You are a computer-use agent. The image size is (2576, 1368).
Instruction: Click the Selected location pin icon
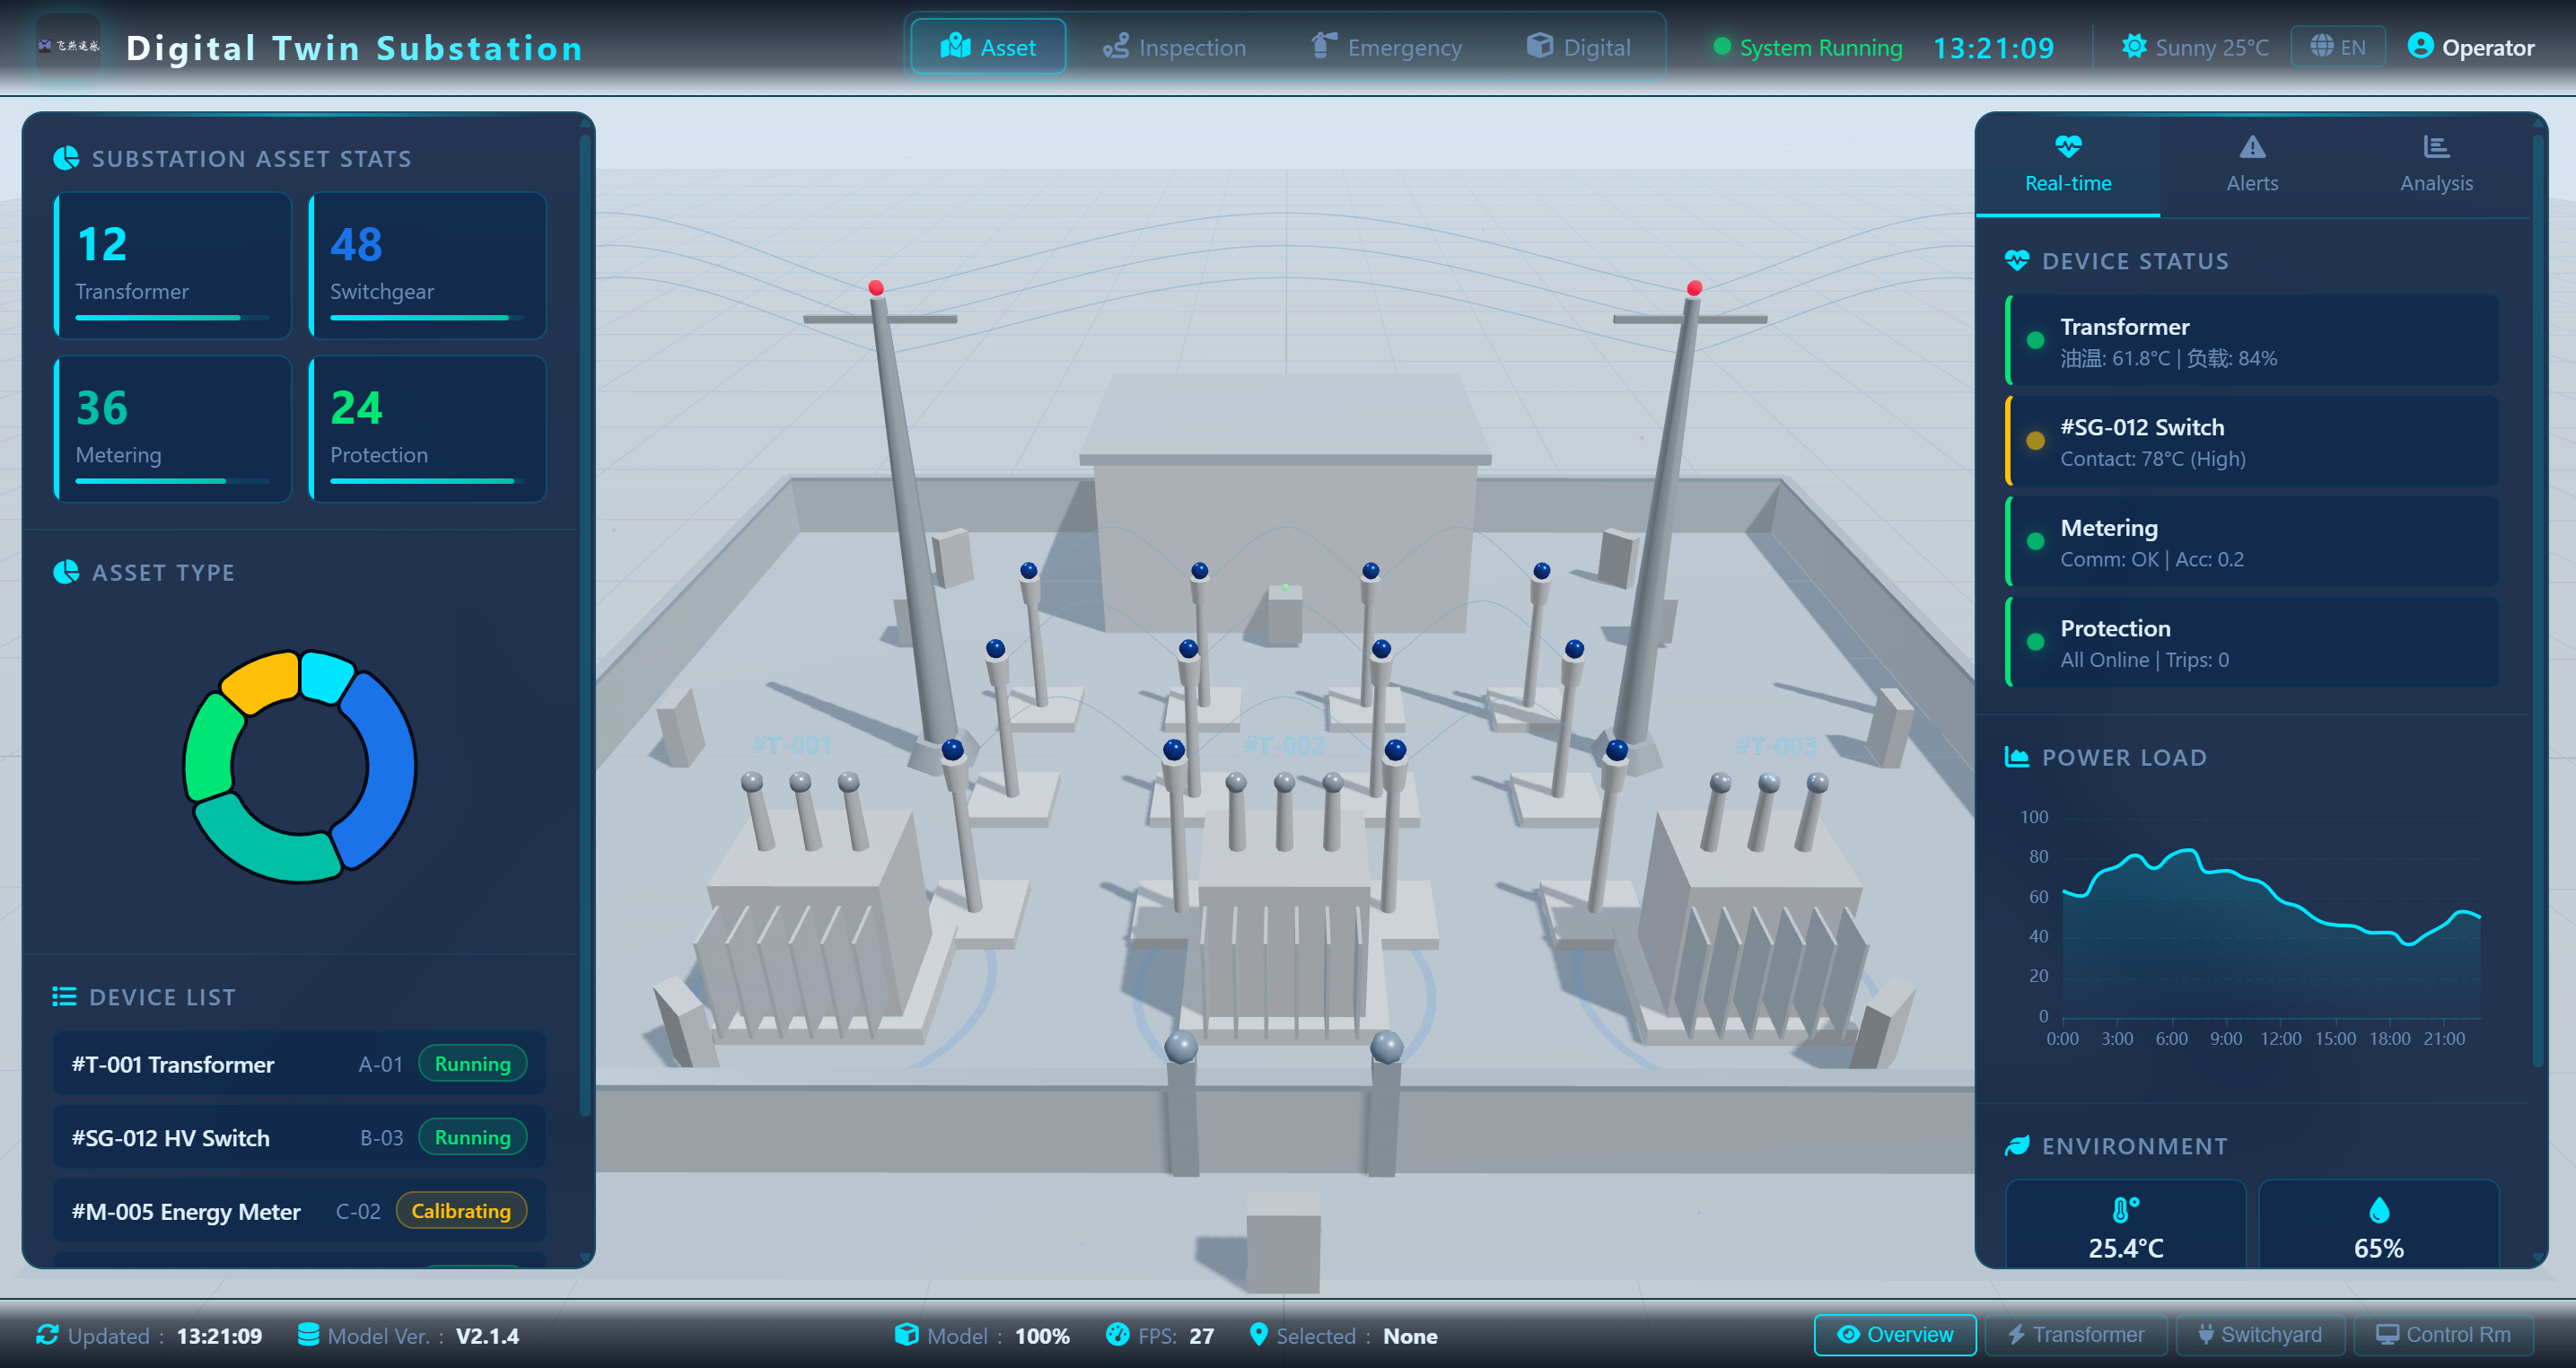(1258, 1334)
